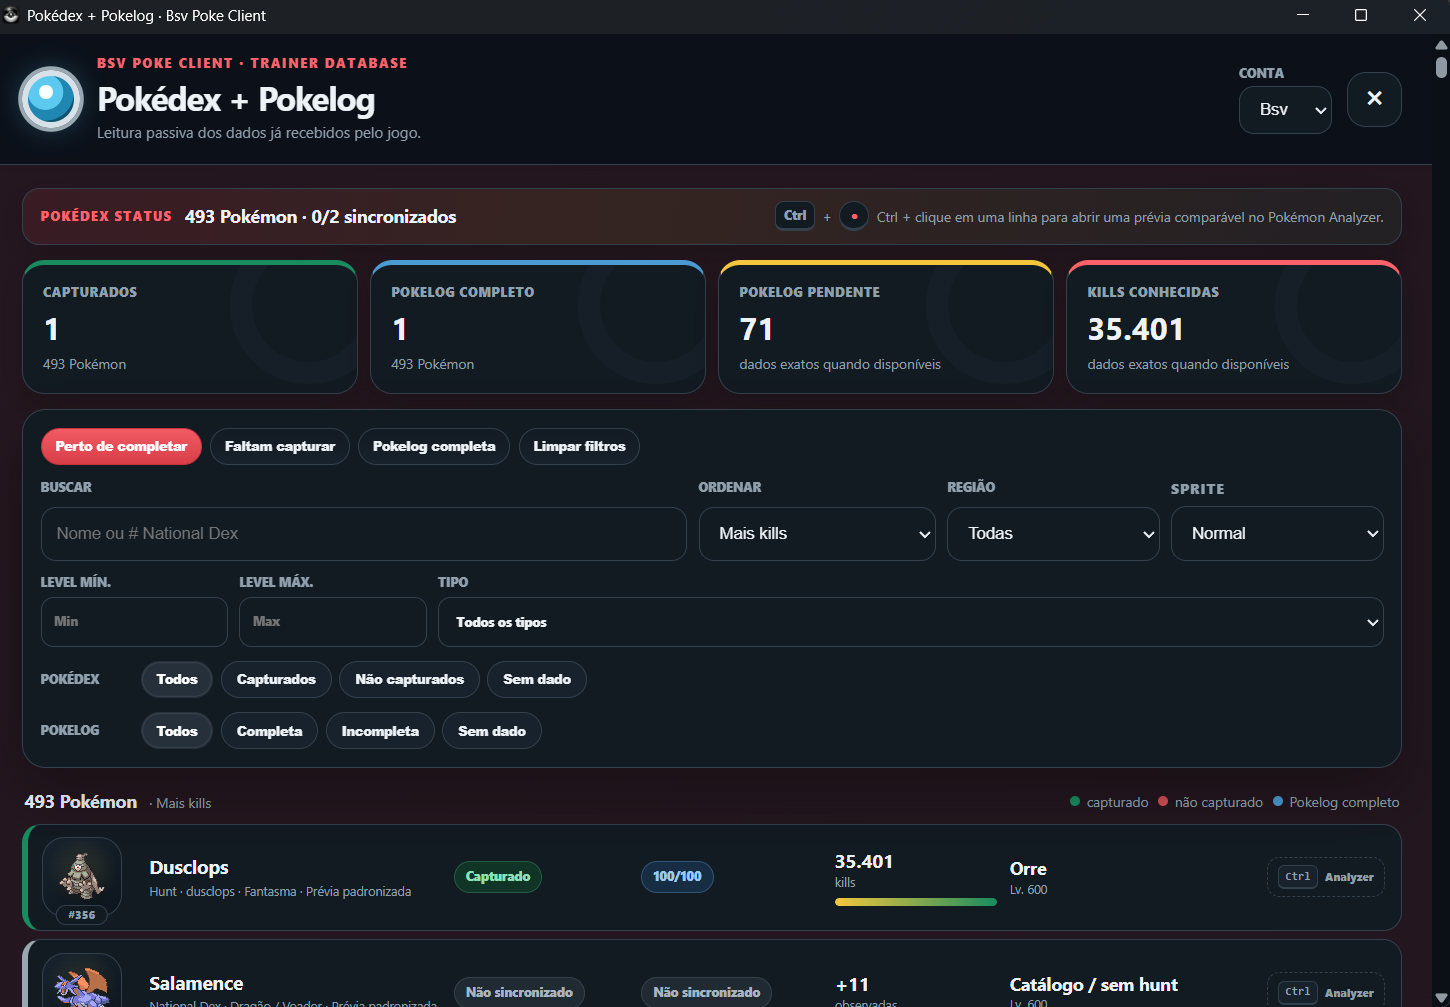Select Sem dado in the Pokelog filter row
The height and width of the screenshot is (1007, 1450).
(492, 731)
